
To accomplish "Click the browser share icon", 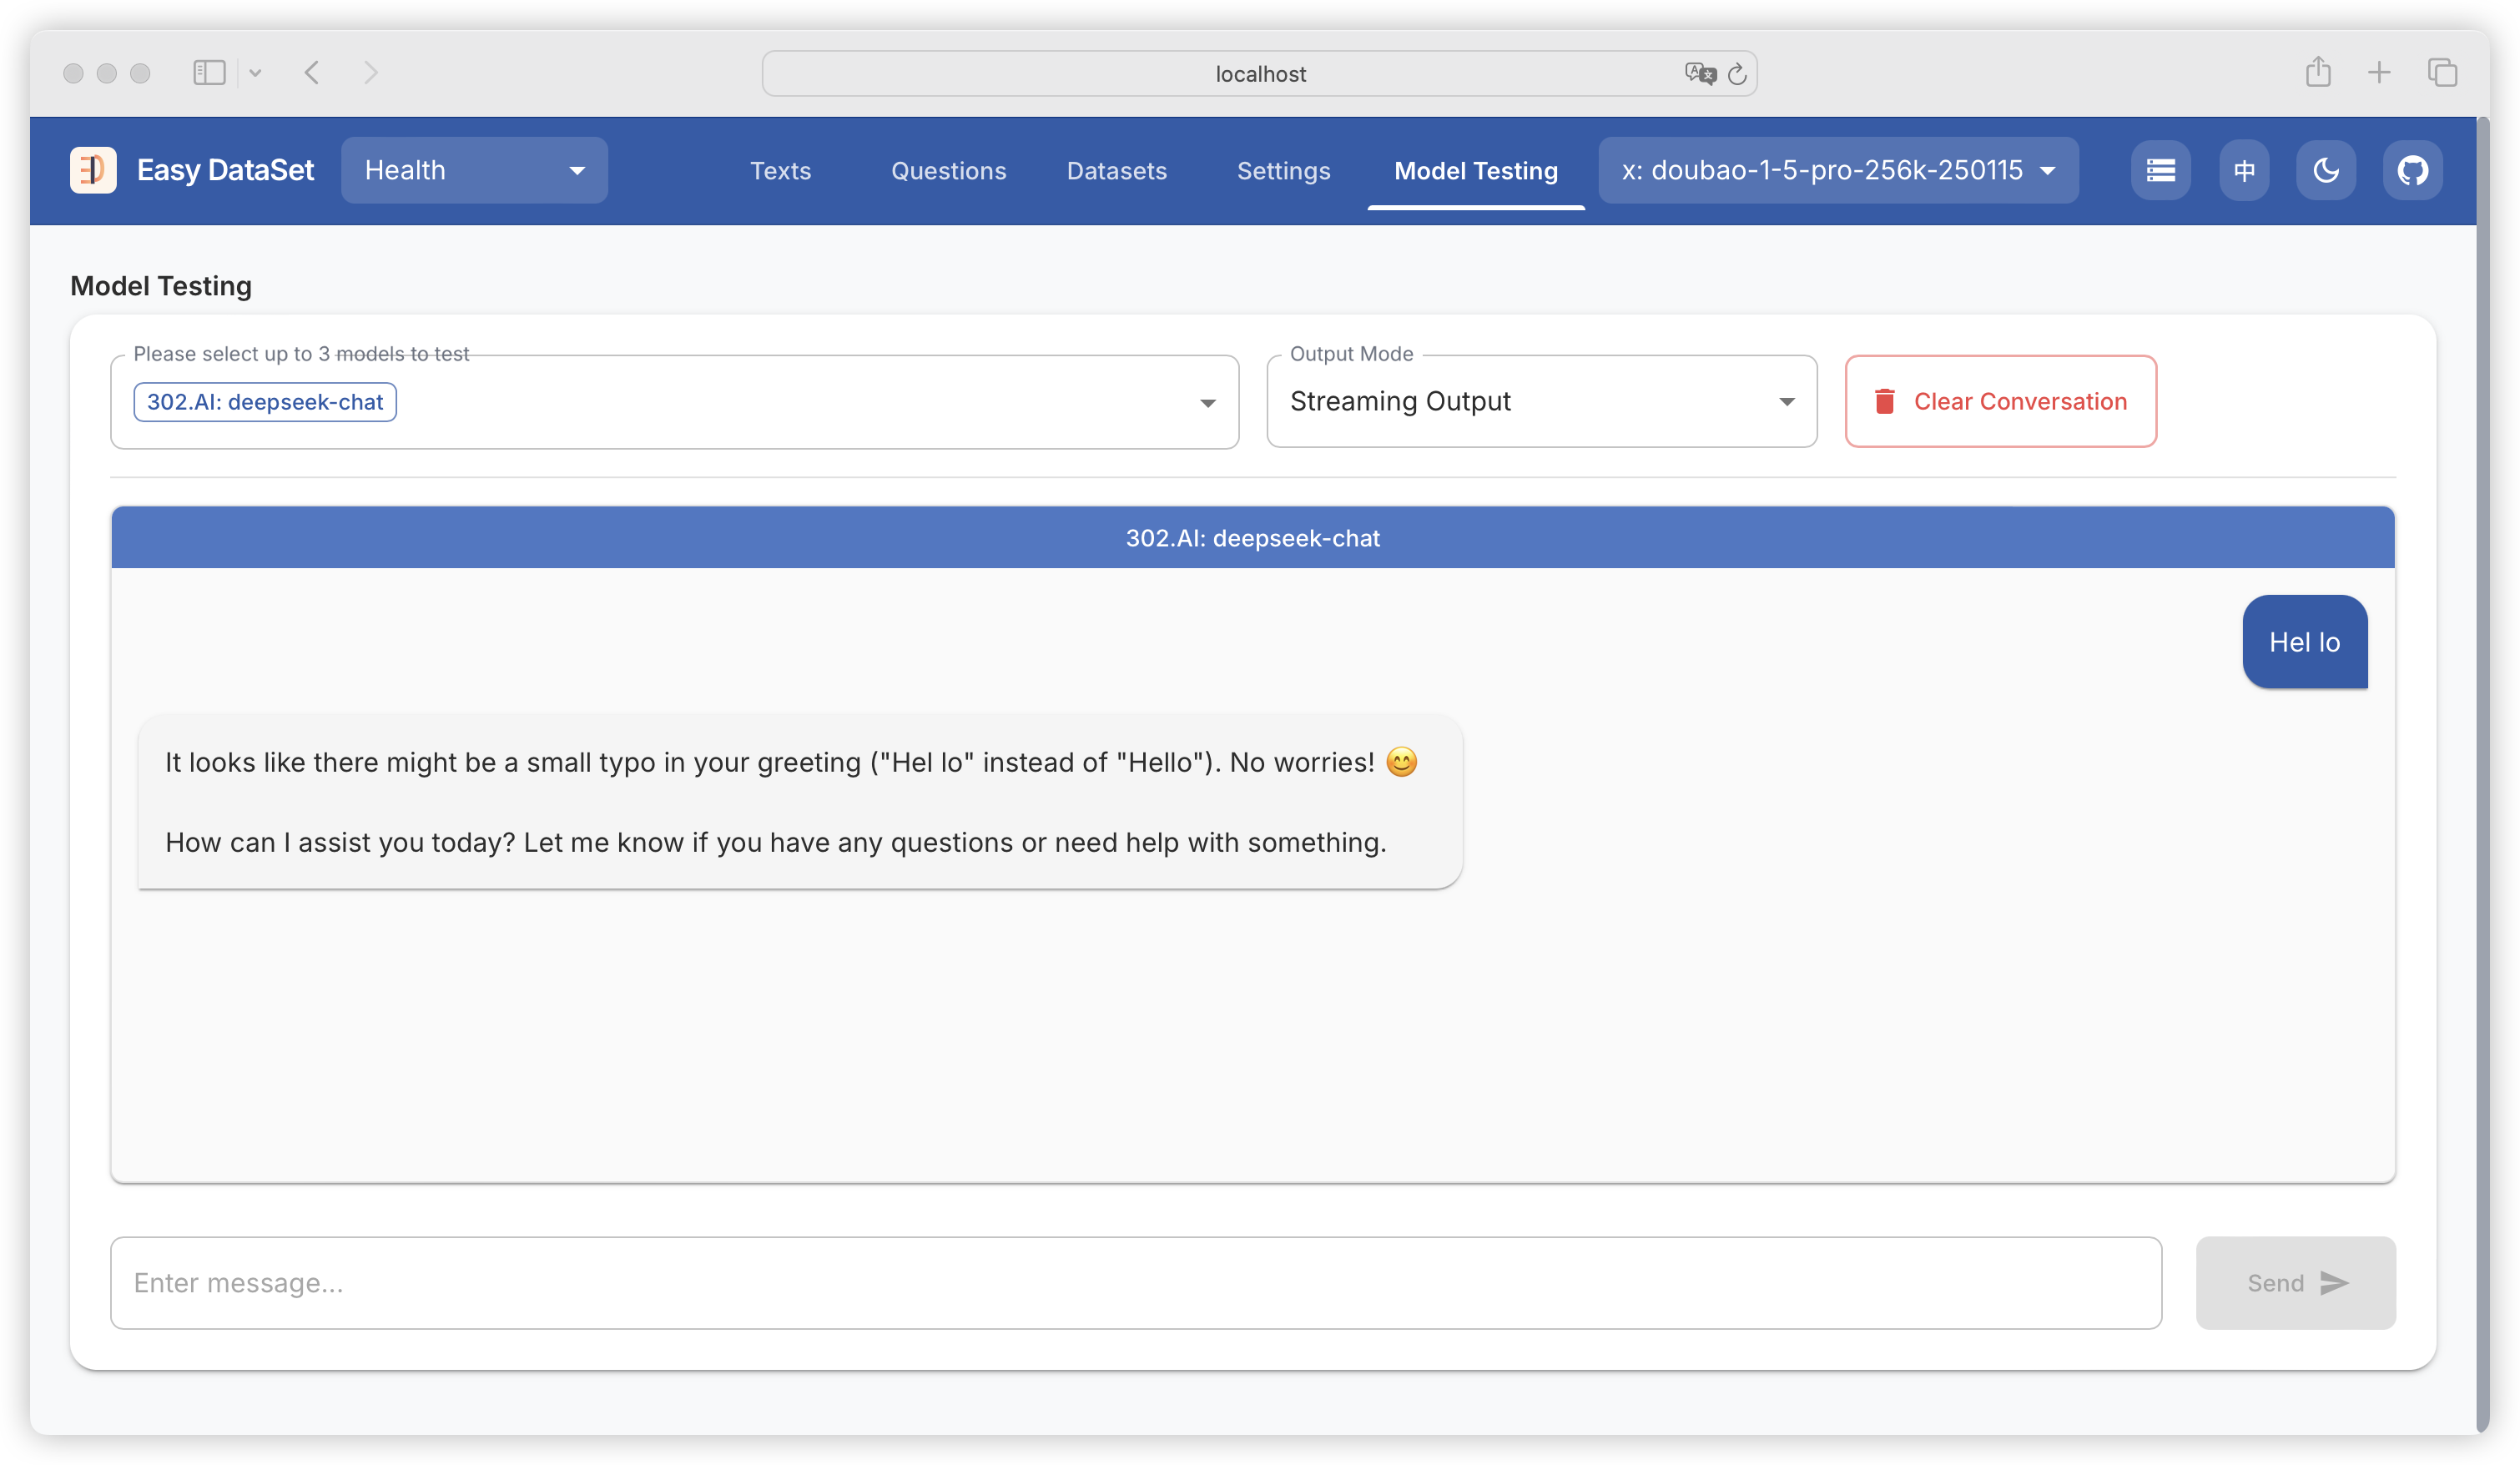I will (x=2318, y=73).
